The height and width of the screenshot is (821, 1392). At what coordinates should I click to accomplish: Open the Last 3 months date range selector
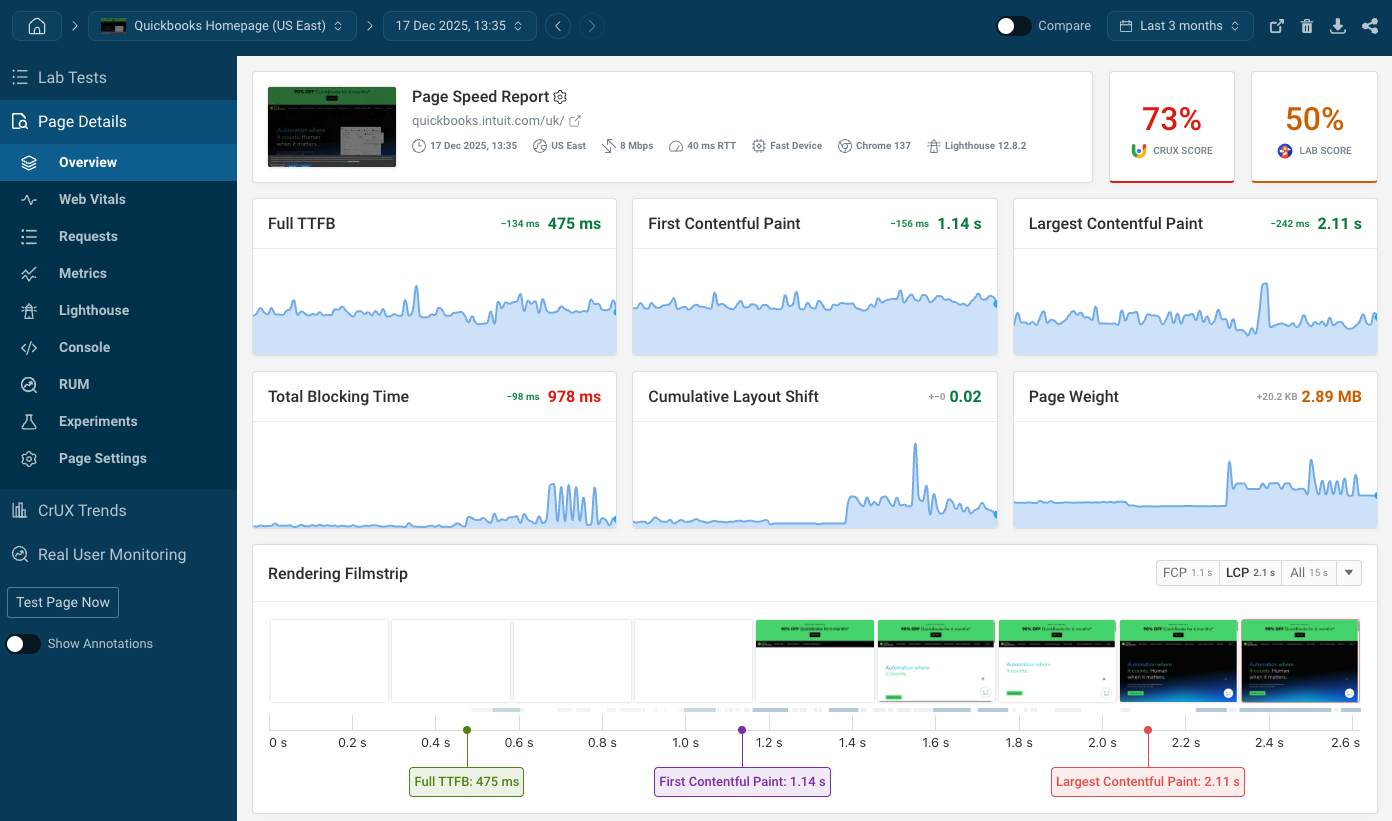coord(1180,25)
